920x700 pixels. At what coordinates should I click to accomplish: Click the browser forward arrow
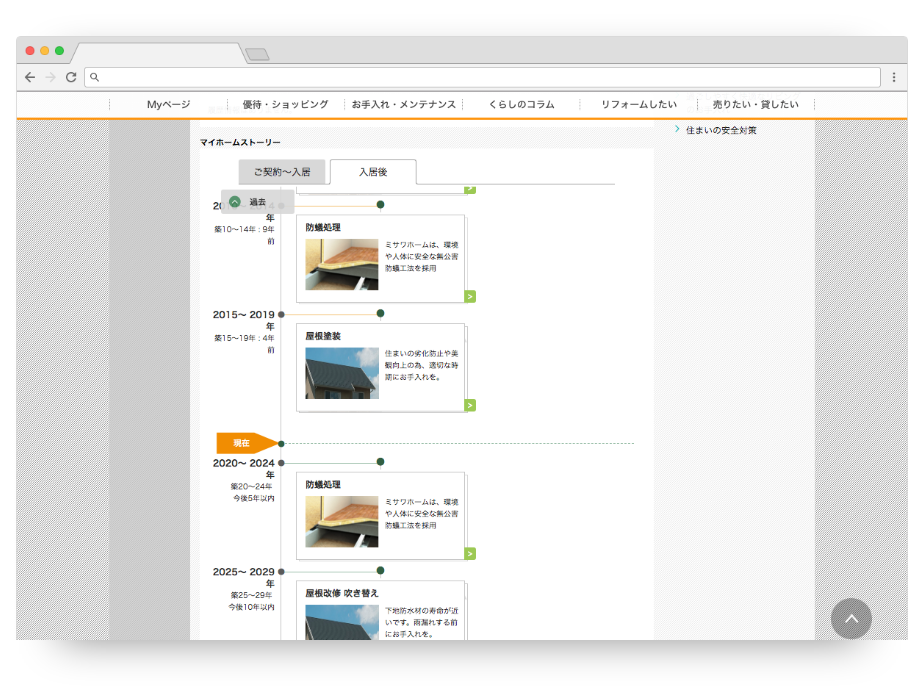pos(50,77)
